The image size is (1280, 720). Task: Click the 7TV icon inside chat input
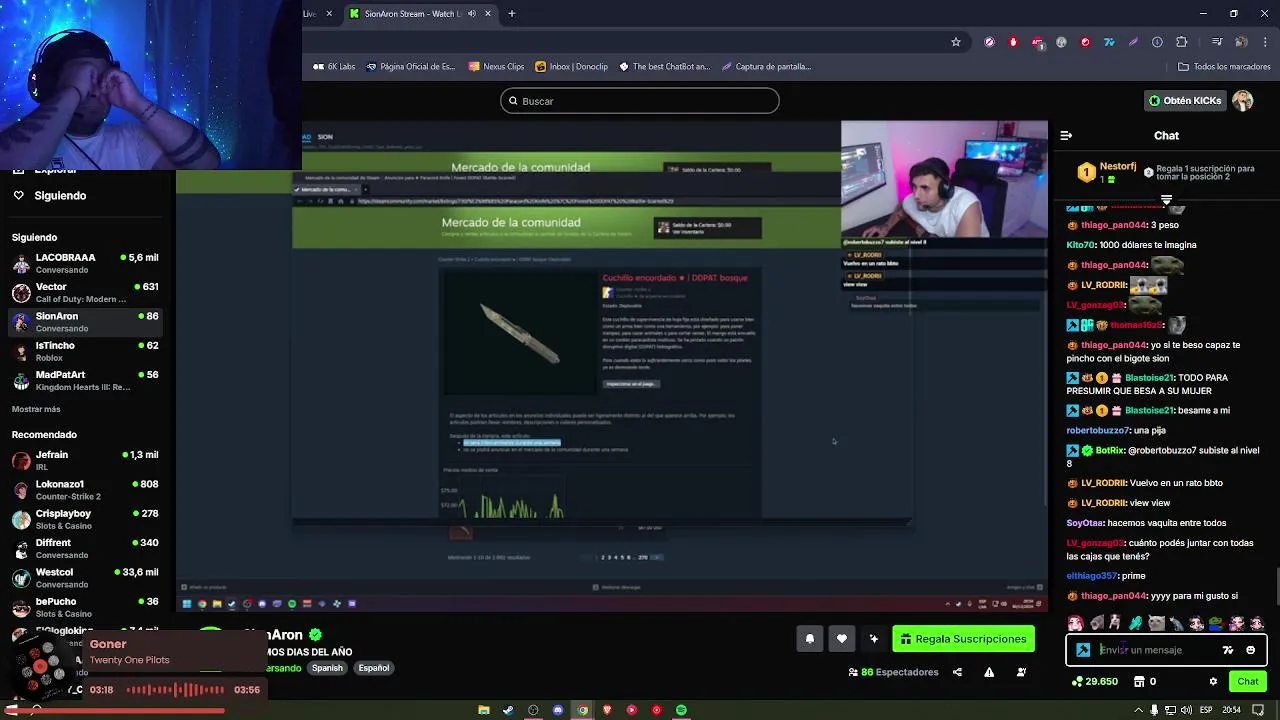(x=1228, y=650)
